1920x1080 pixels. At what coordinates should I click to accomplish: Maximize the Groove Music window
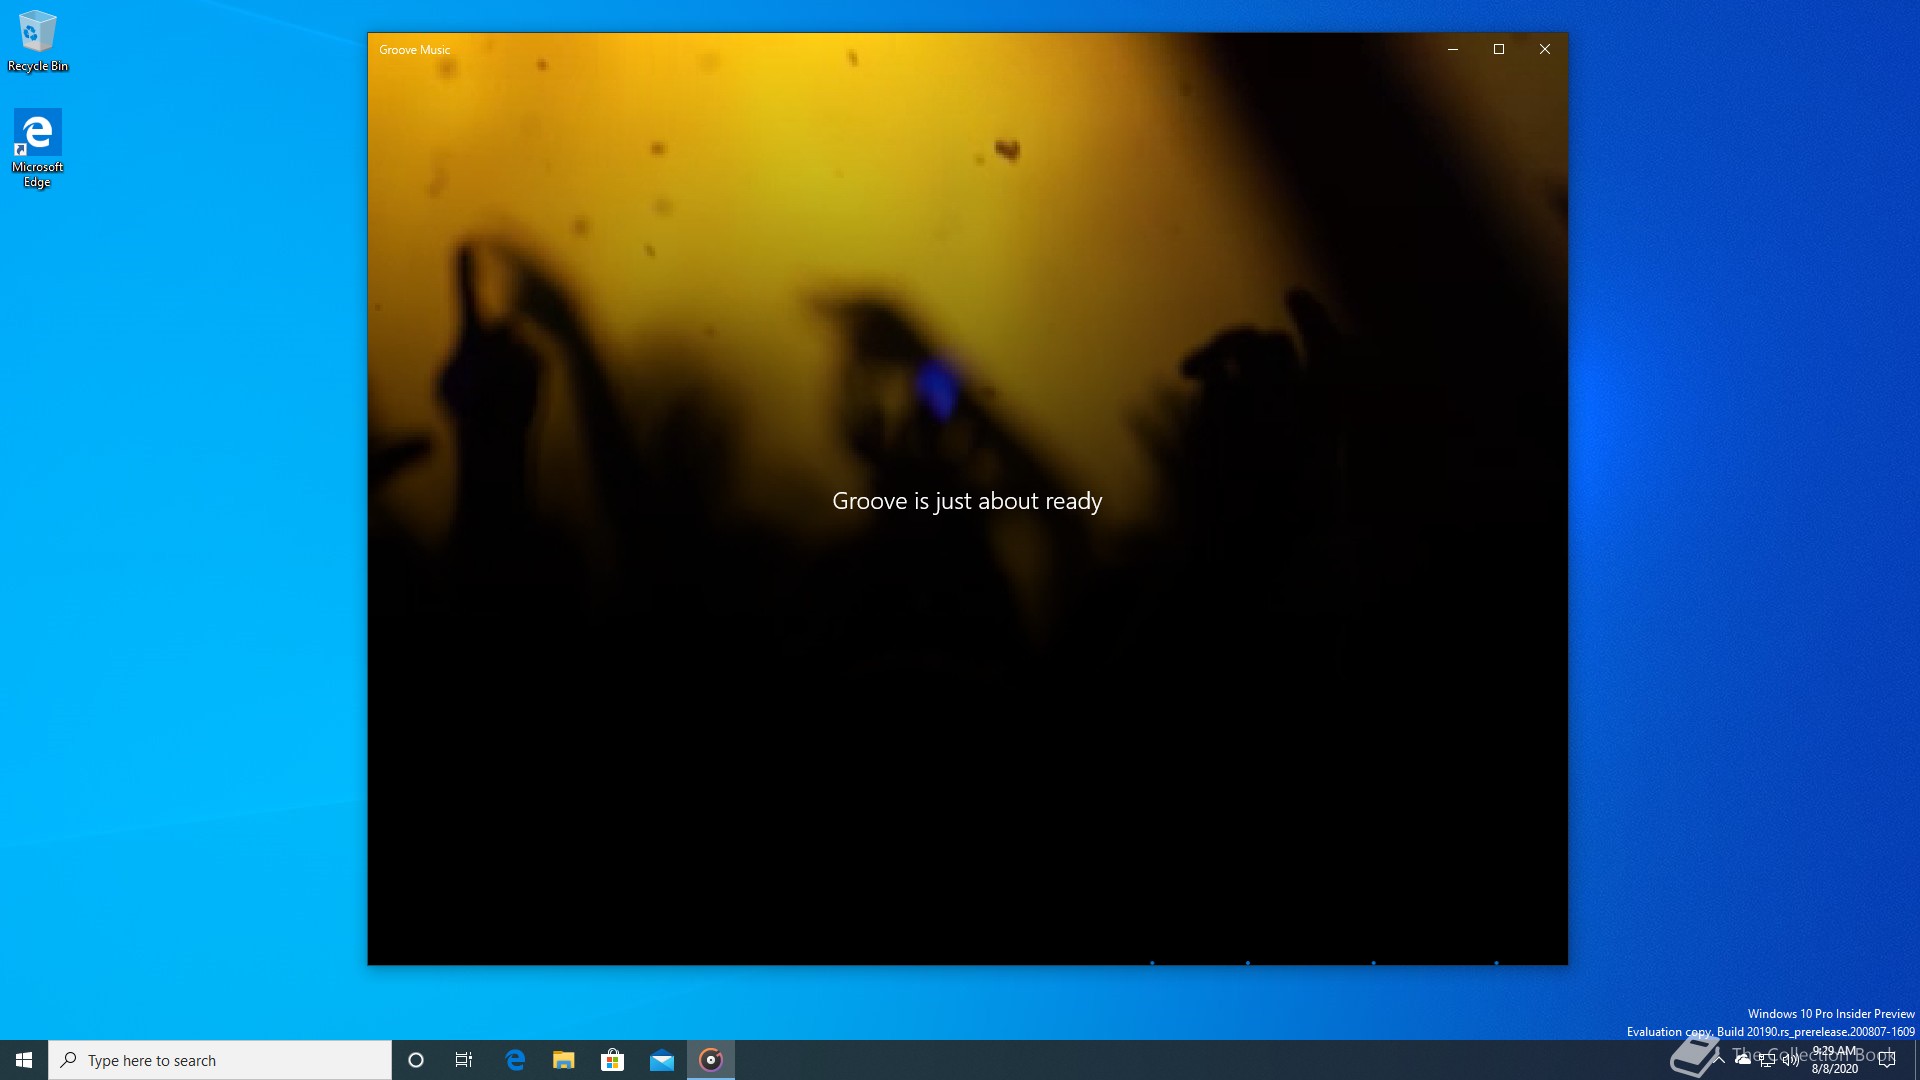pos(1499,49)
